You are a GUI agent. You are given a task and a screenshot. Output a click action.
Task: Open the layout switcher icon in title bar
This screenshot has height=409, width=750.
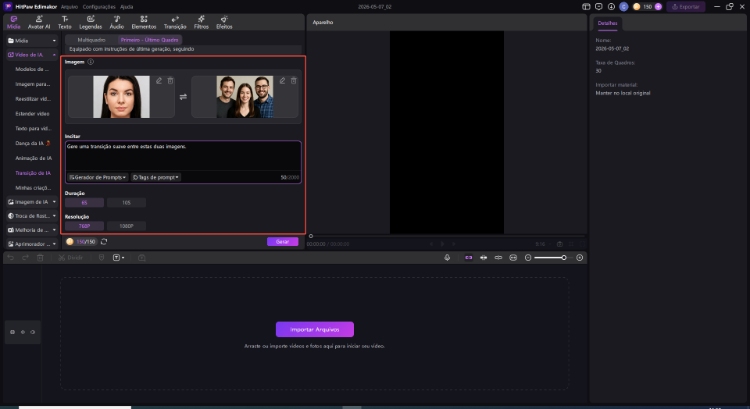pyautogui.click(x=586, y=7)
